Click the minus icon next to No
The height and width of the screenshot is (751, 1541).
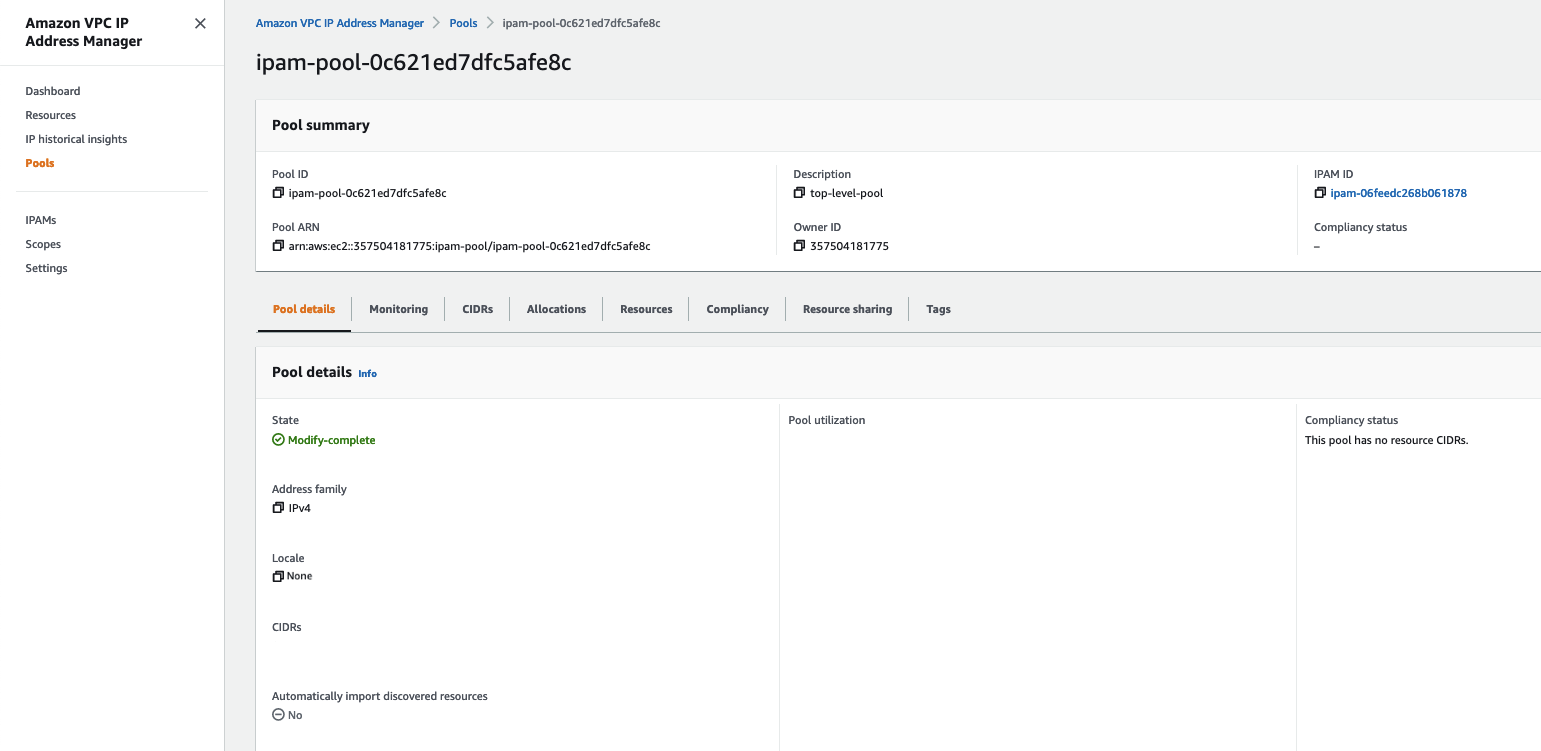[x=277, y=714]
